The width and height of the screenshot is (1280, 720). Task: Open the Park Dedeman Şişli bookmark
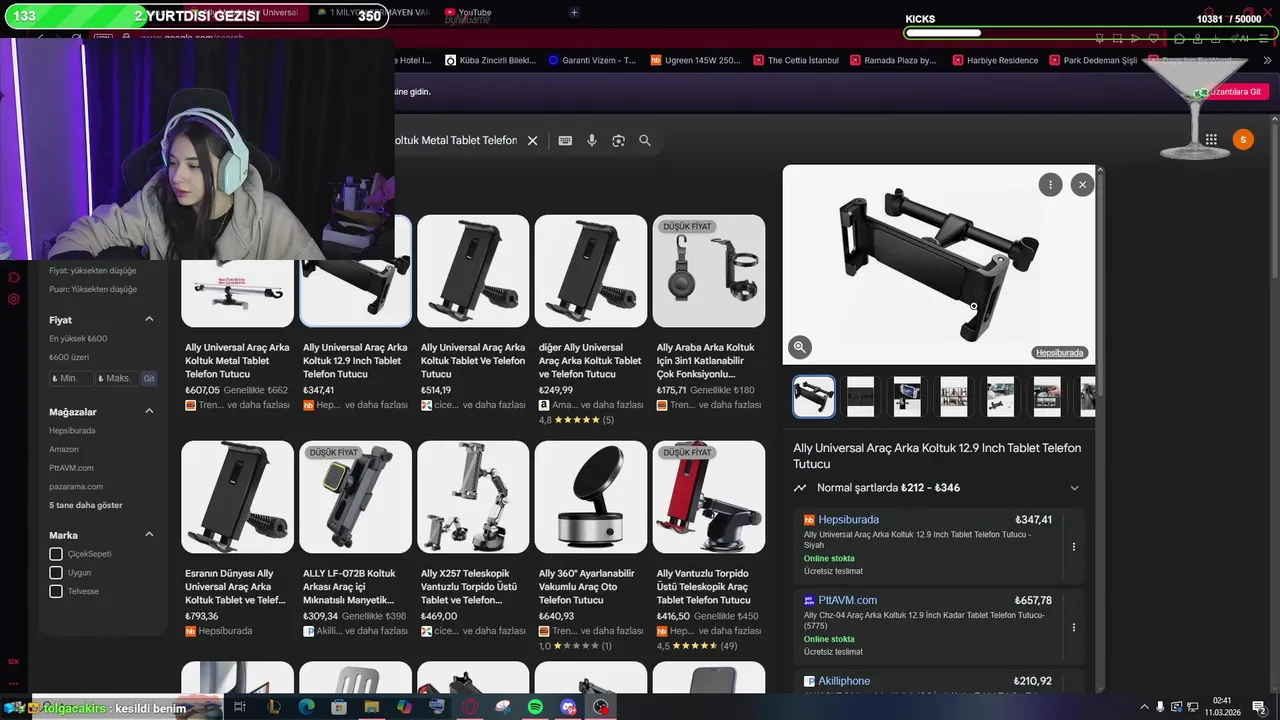(1093, 60)
